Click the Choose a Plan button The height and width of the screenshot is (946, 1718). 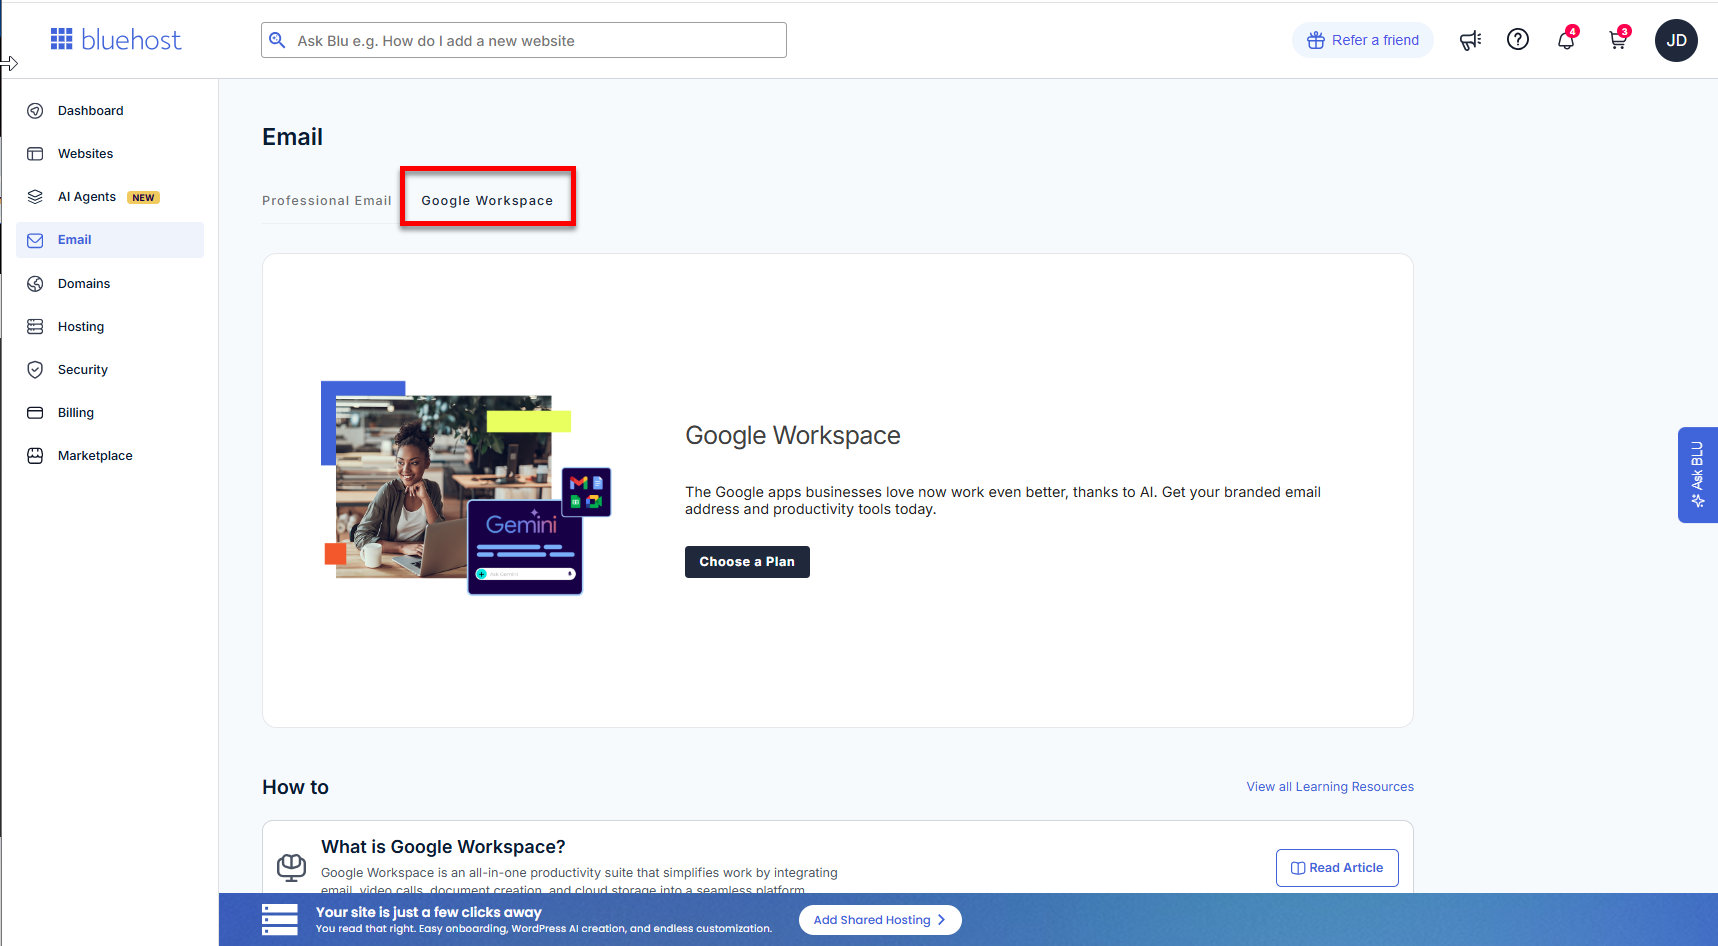point(747,562)
